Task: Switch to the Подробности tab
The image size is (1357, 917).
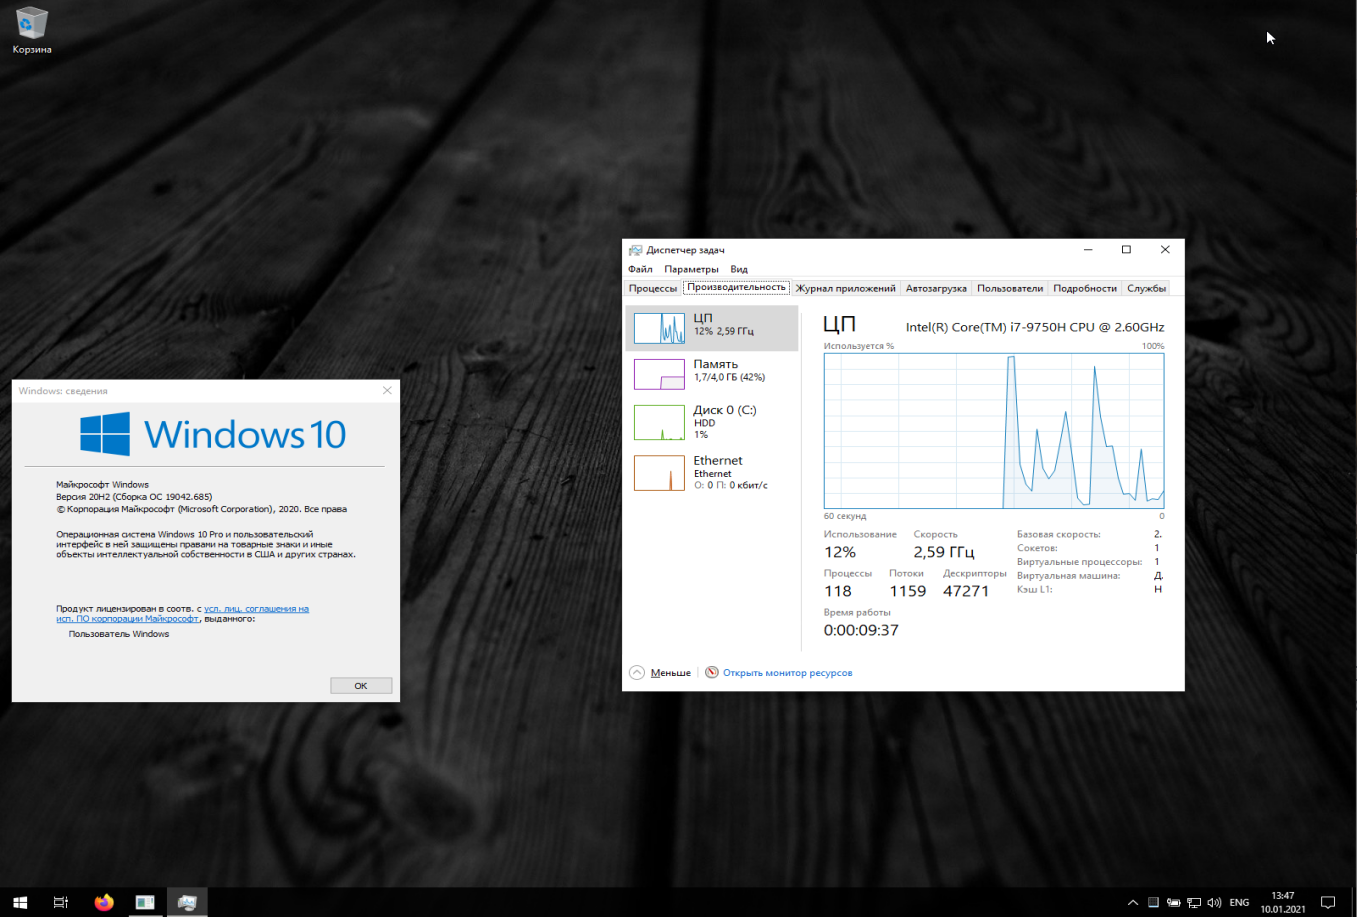Action: 1085,288
